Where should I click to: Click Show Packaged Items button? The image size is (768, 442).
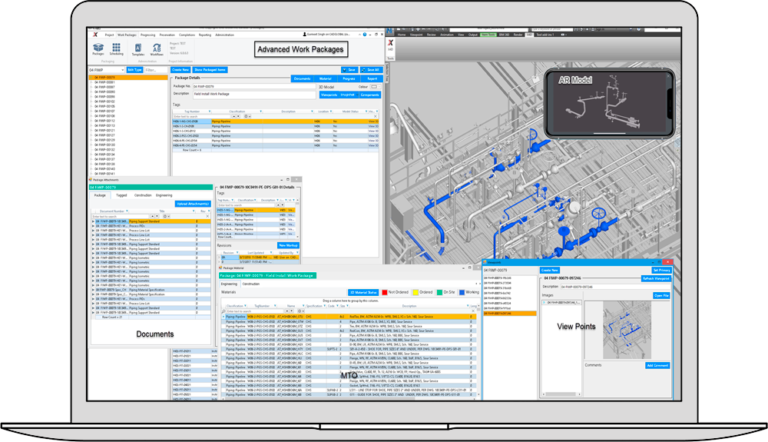(210, 70)
